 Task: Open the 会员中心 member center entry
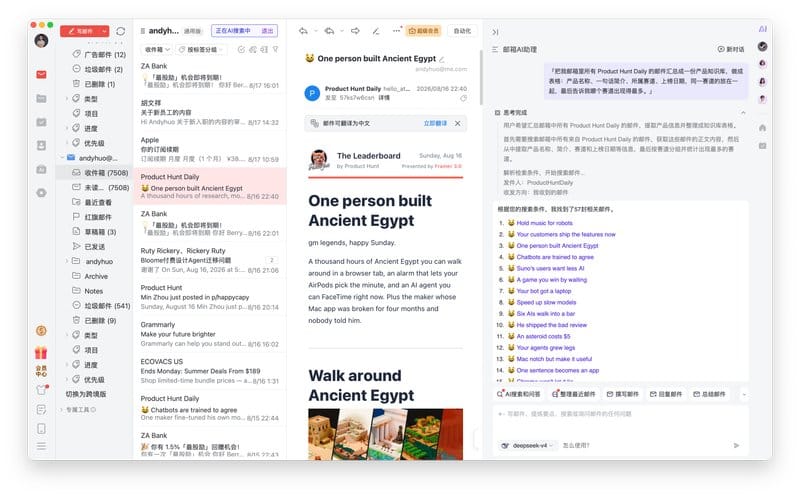point(41,371)
